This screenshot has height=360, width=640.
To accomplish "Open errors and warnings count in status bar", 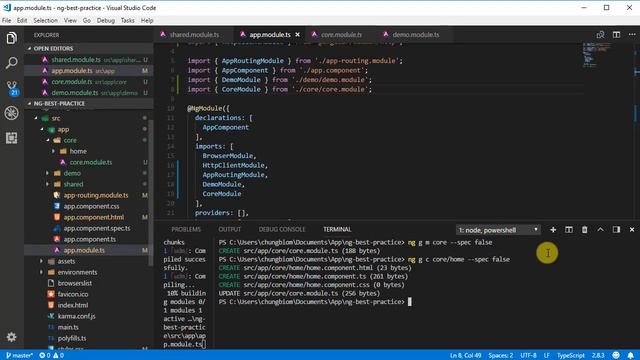I will point(51,356).
